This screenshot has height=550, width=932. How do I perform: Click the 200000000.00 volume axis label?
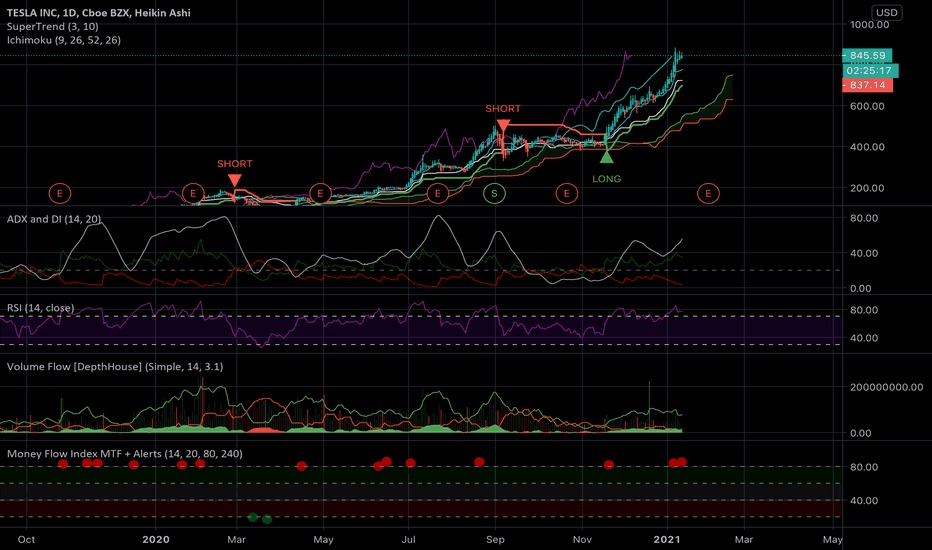click(886, 387)
